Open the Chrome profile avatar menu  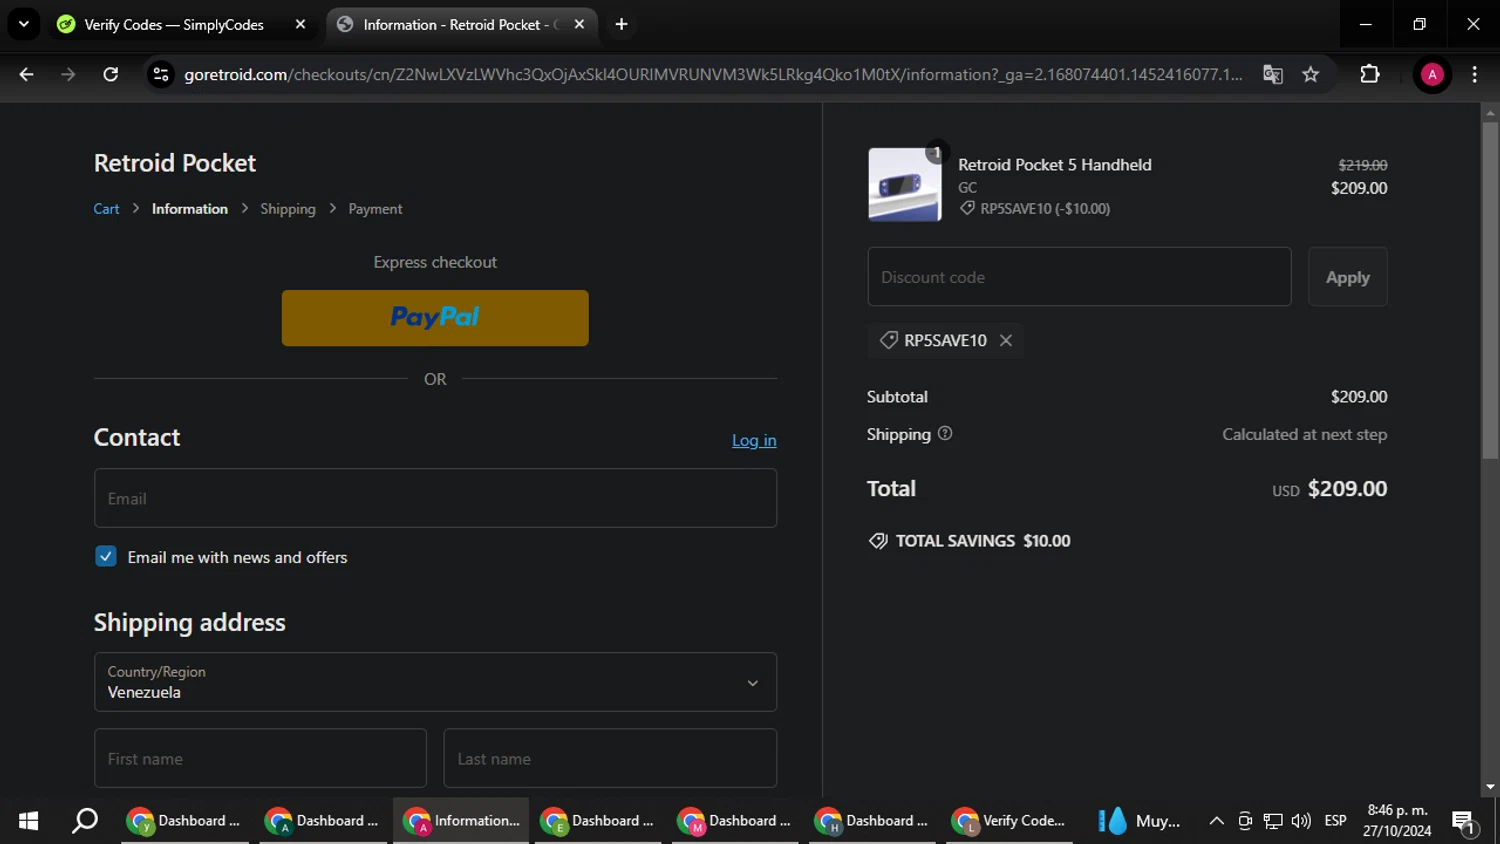click(x=1432, y=75)
